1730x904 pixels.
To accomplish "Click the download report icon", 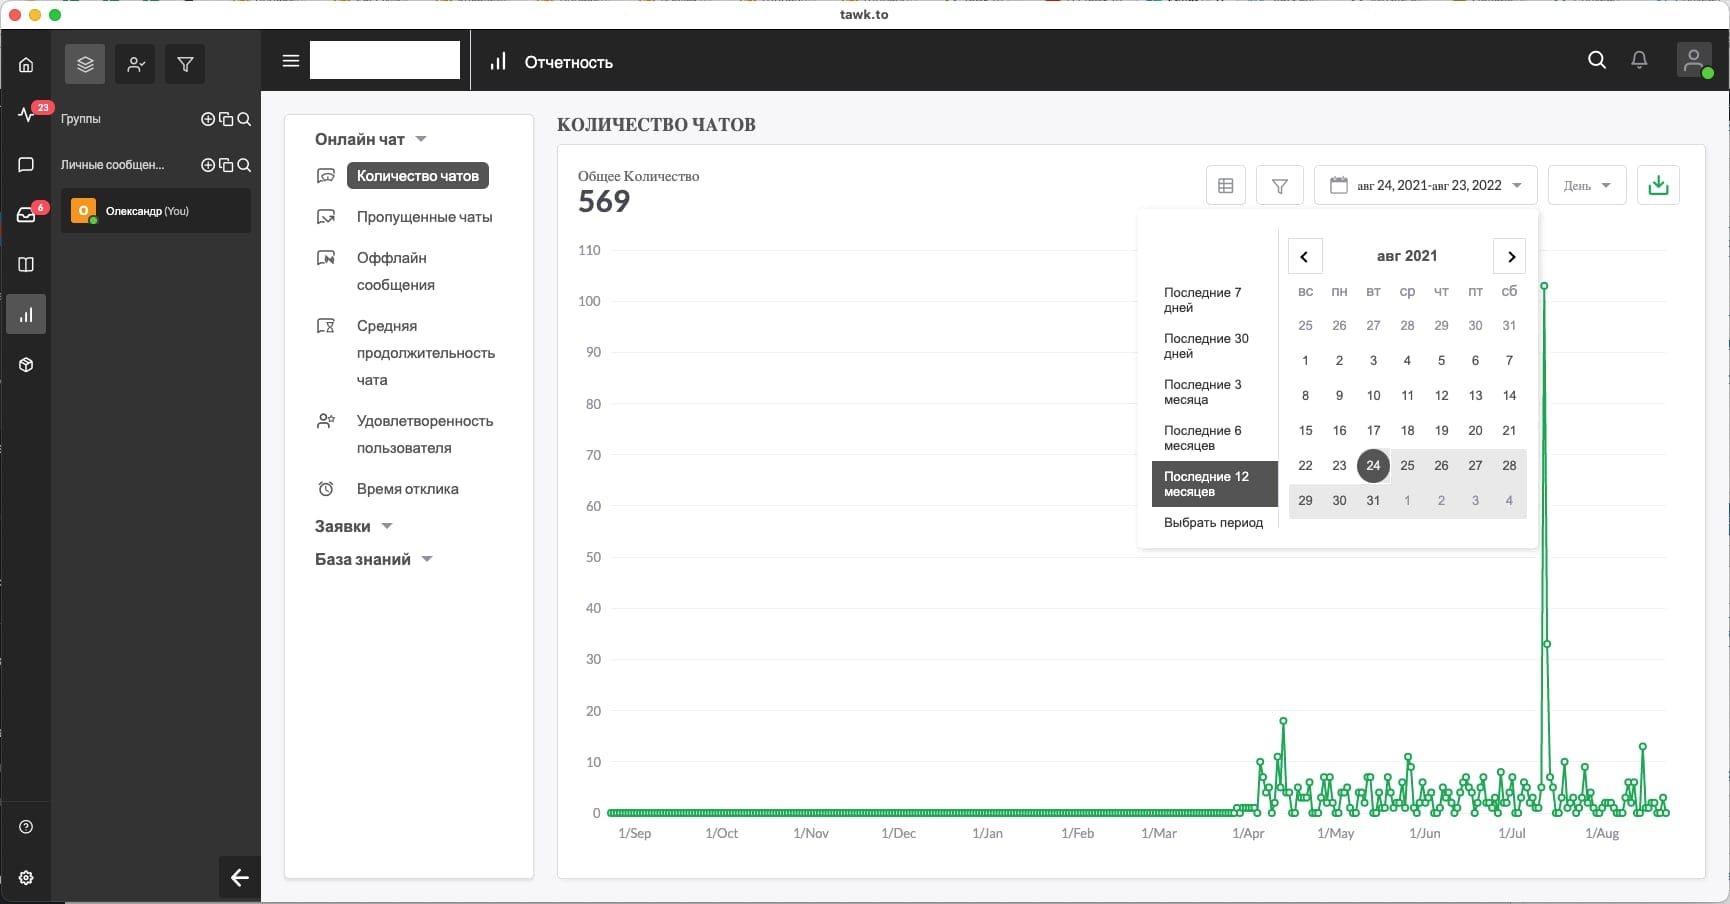I will pos(1658,185).
